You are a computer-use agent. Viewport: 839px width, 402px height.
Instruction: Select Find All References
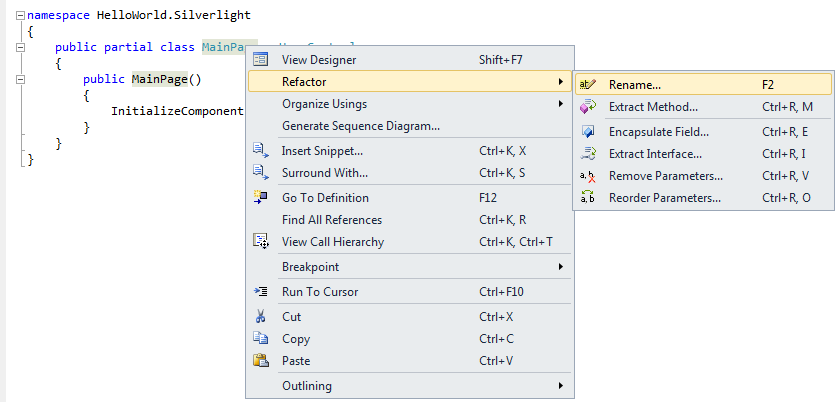point(409,219)
